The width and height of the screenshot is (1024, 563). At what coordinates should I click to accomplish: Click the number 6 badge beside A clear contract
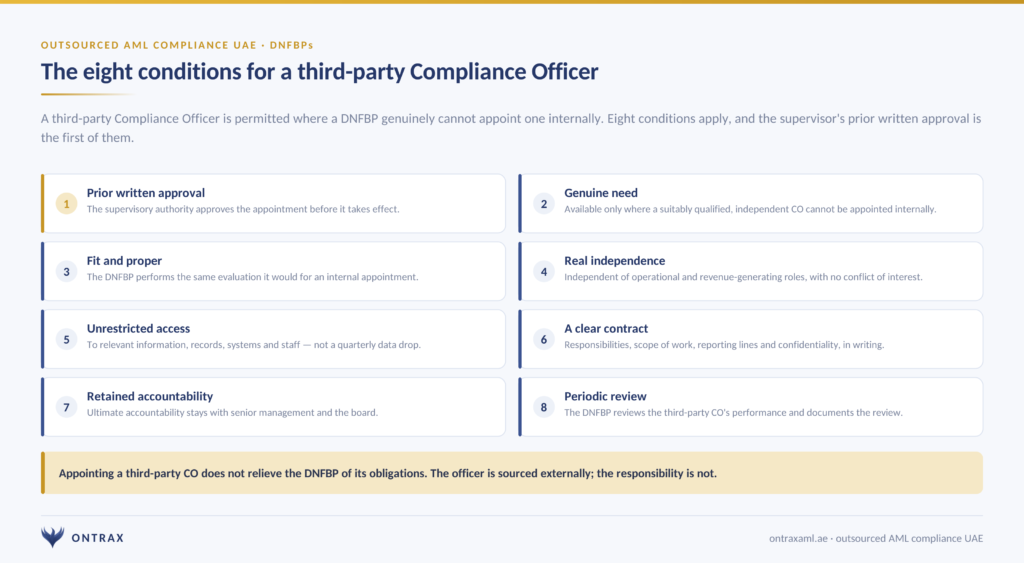click(543, 340)
